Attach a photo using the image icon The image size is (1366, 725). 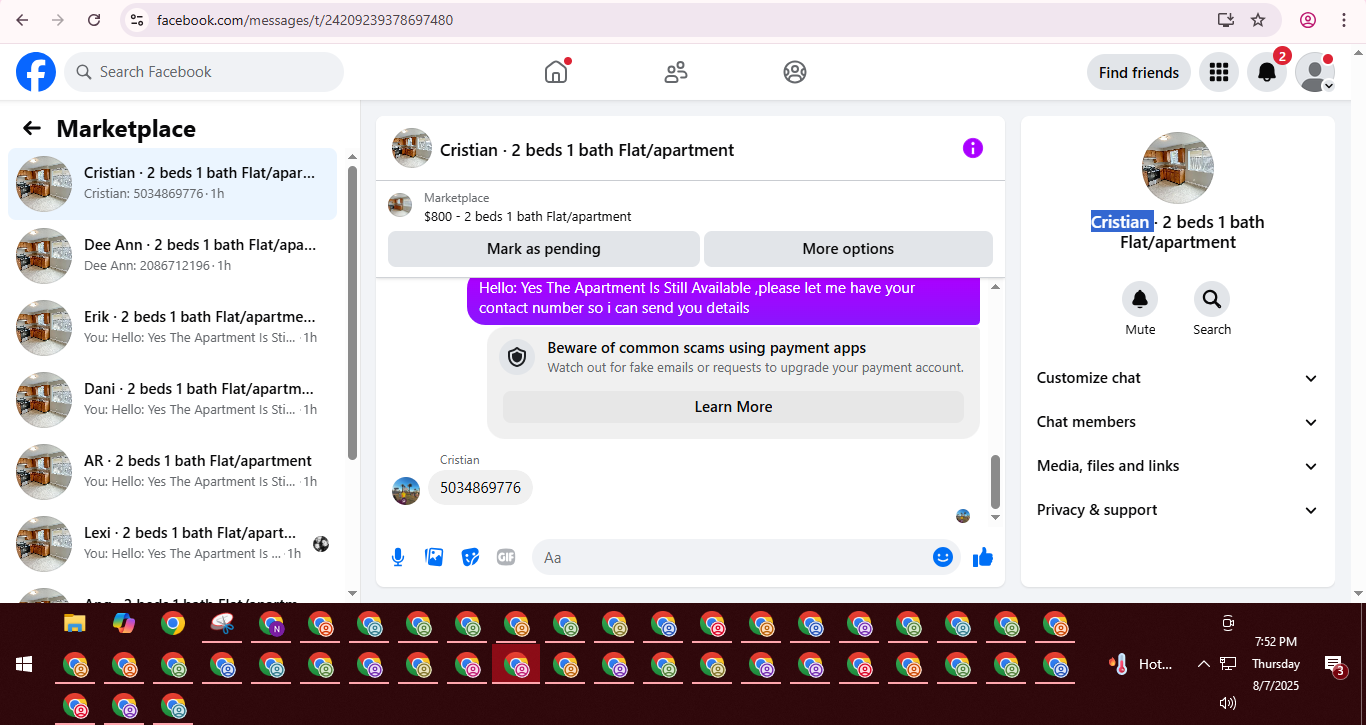coord(434,557)
